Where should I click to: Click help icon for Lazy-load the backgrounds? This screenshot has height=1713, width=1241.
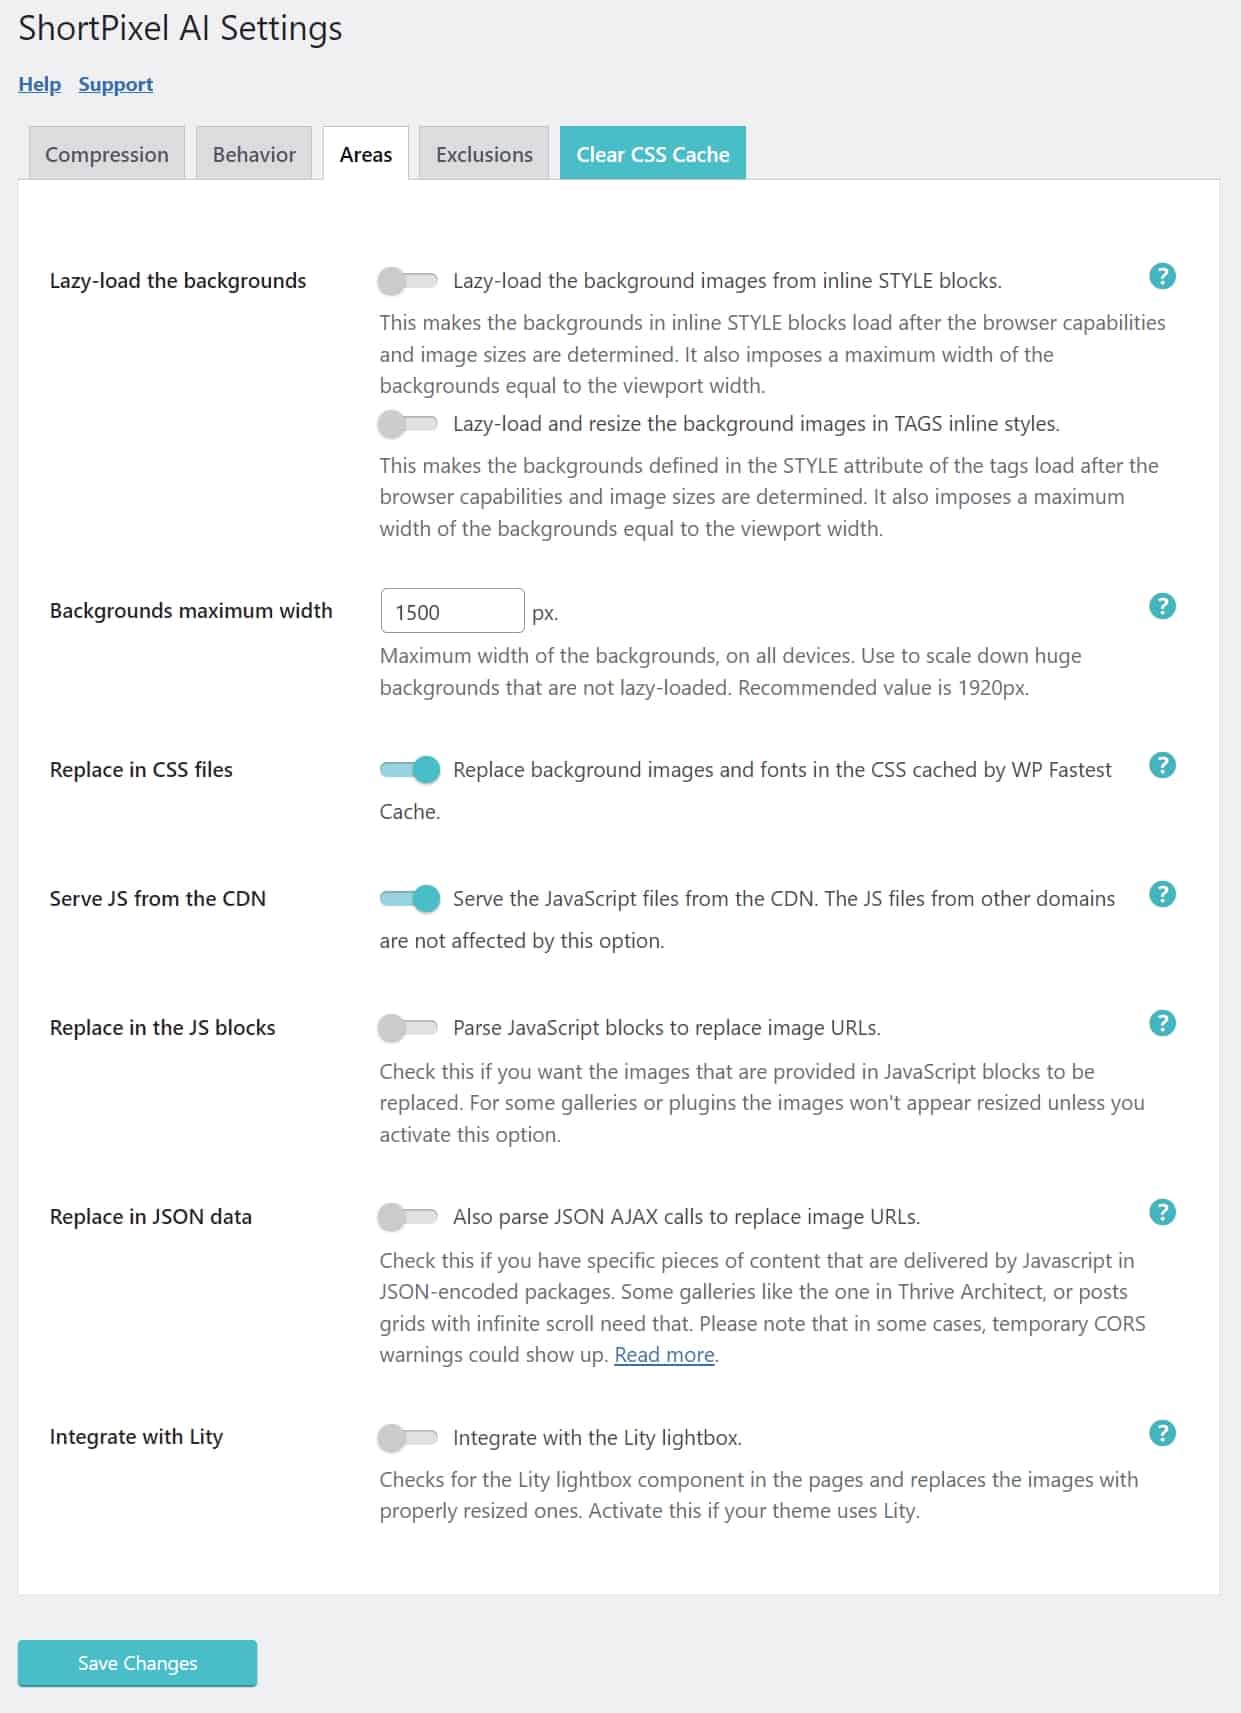[x=1162, y=277]
